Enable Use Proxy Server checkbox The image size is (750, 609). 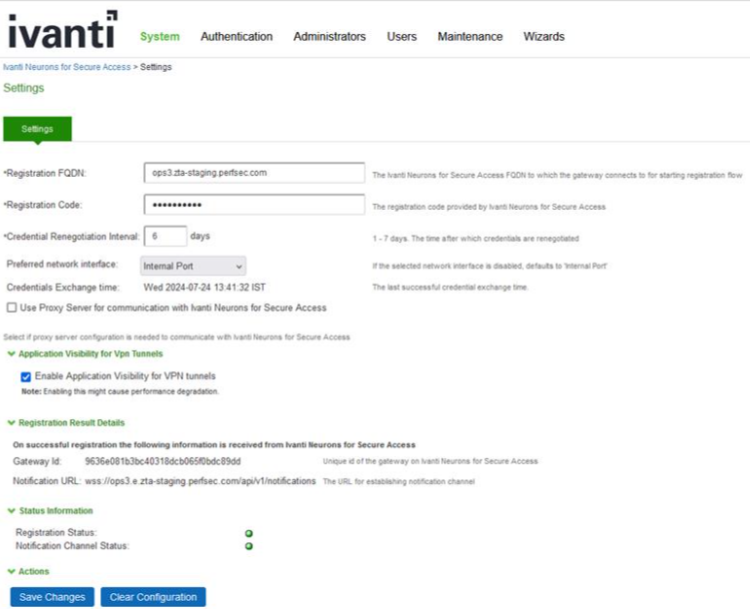(x=12, y=308)
